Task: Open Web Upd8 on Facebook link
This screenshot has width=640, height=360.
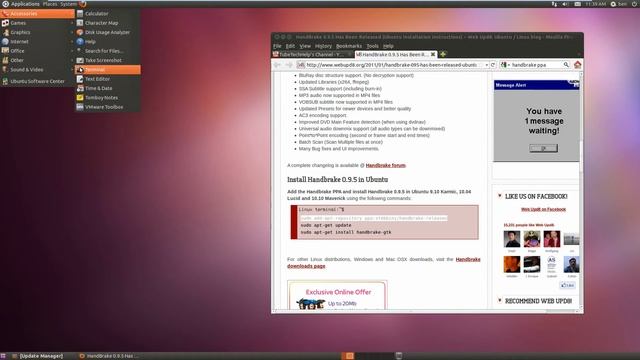Action: (x=543, y=209)
